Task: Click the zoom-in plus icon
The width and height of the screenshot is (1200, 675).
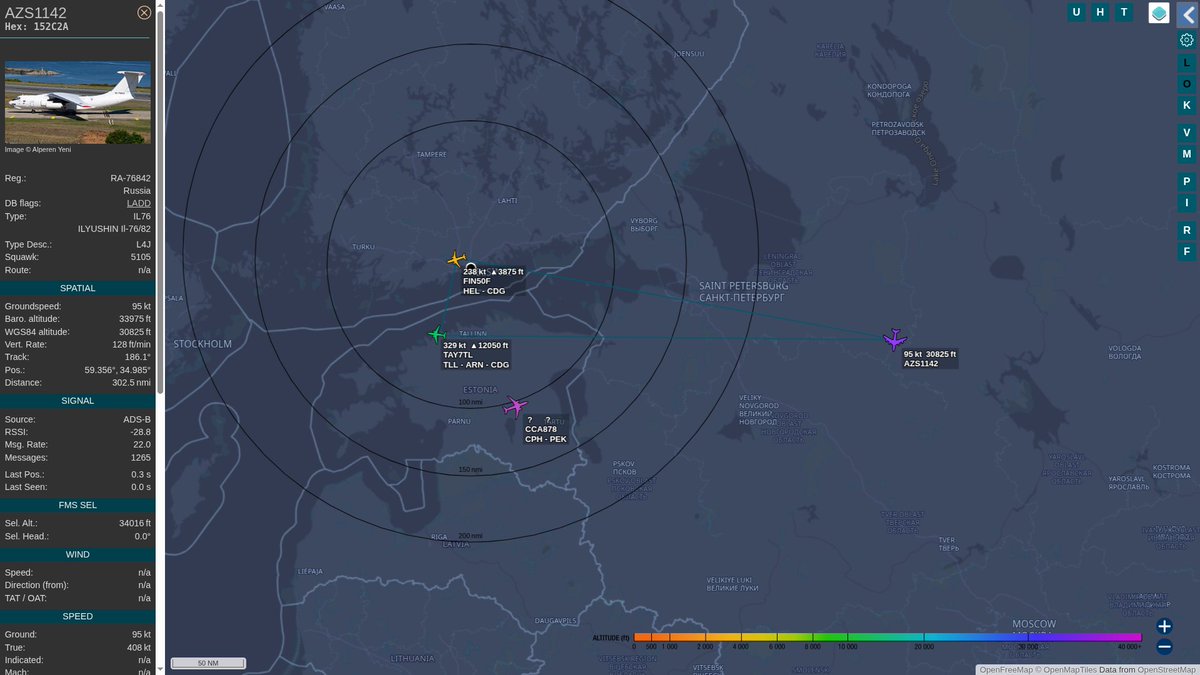Action: (1163, 626)
